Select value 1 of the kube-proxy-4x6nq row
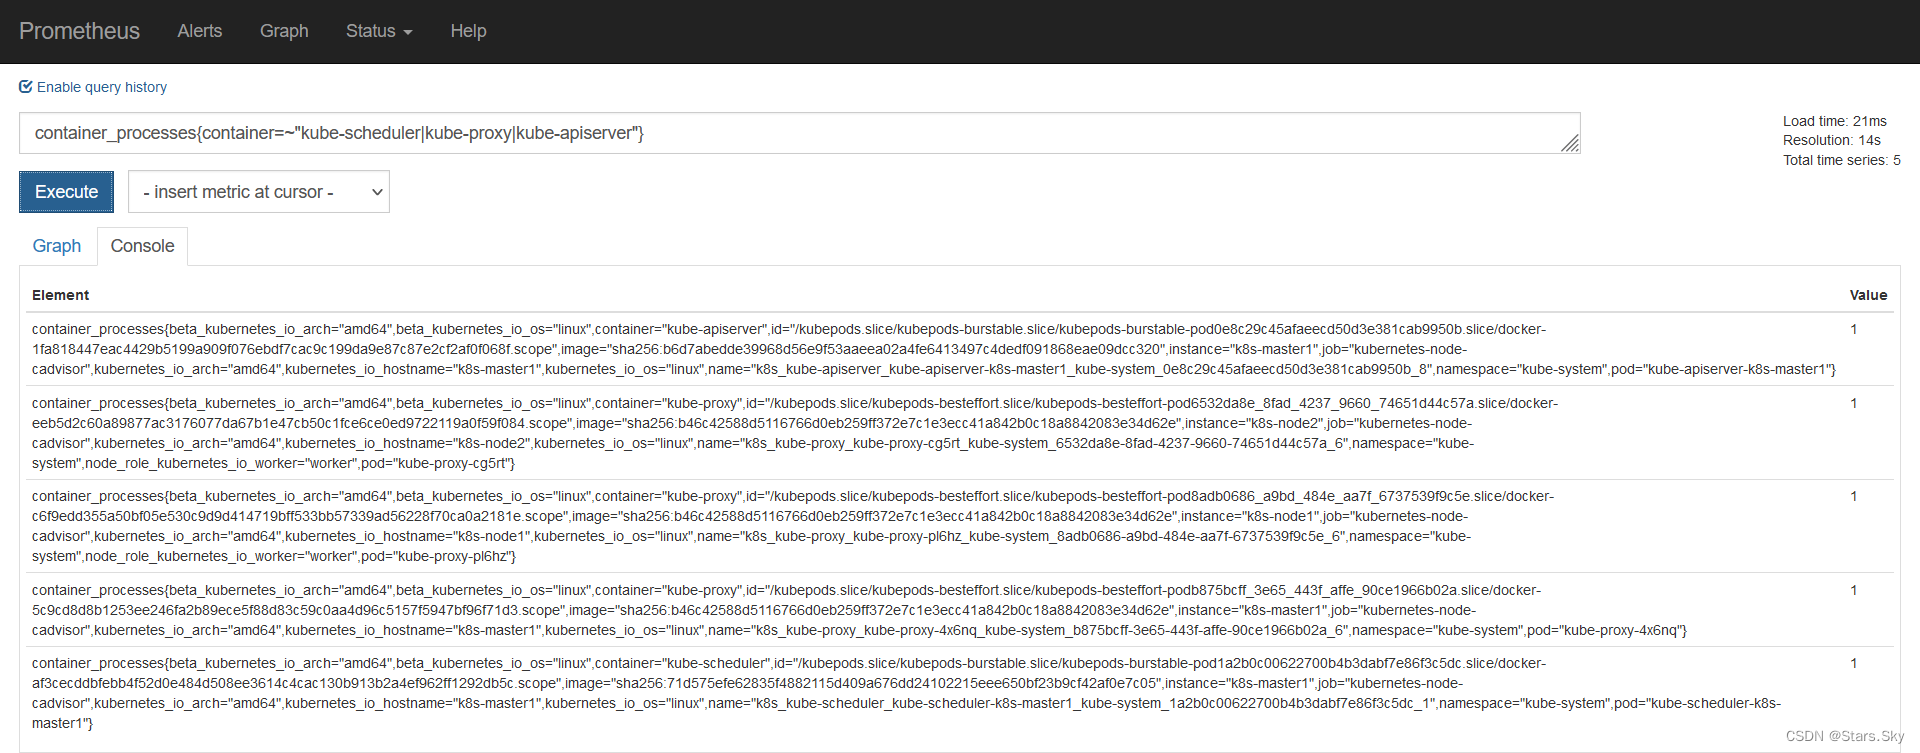The height and width of the screenshot is (753, 1920). click(1853, 590)
